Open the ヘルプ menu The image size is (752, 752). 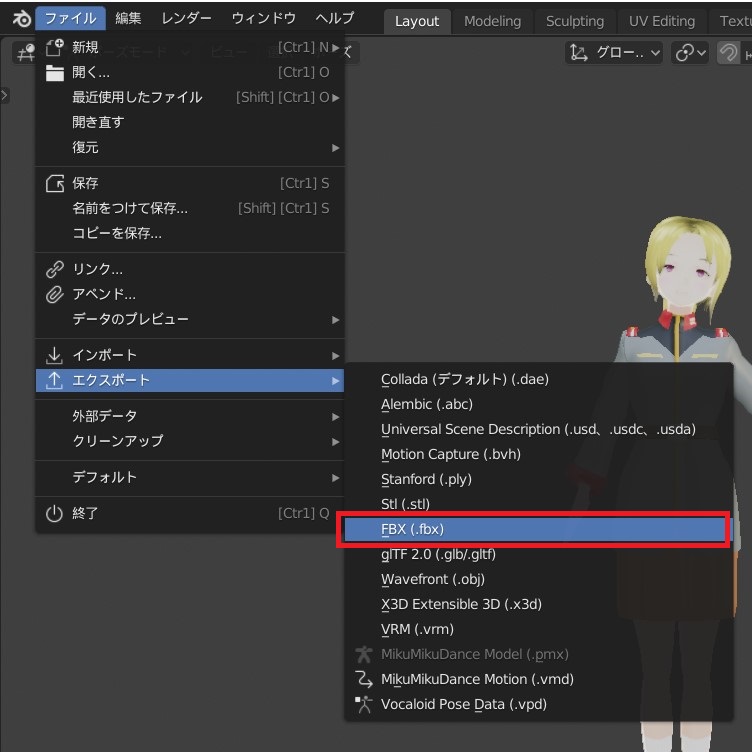tap(335, 19)
